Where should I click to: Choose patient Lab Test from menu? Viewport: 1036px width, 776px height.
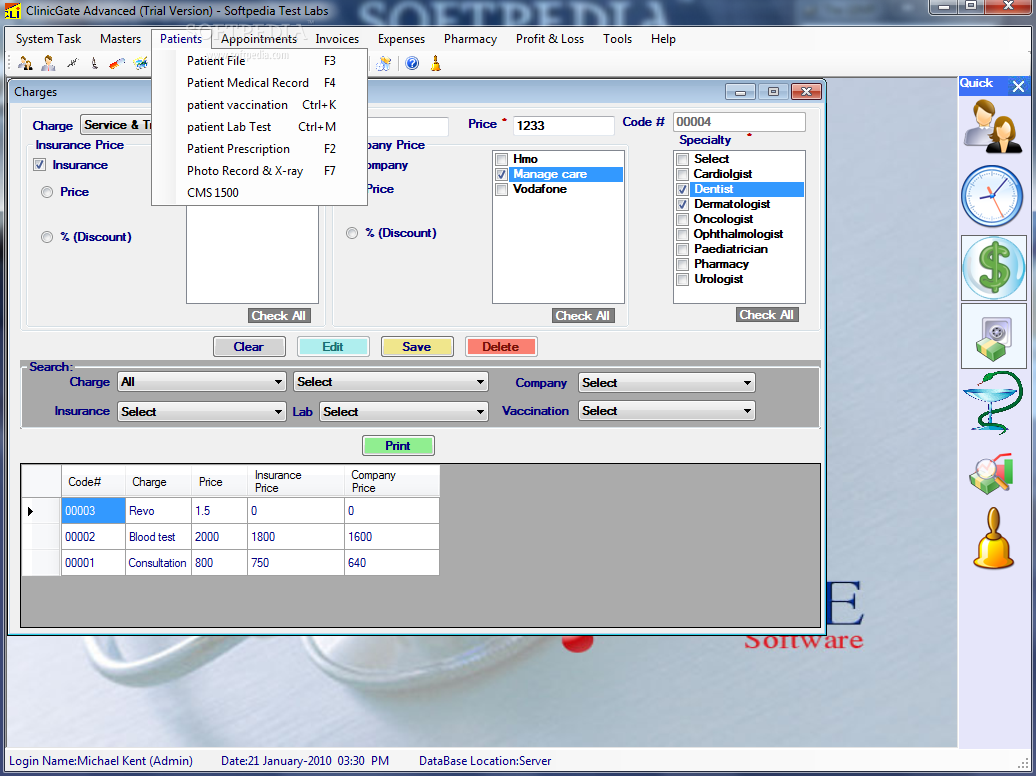260,127
